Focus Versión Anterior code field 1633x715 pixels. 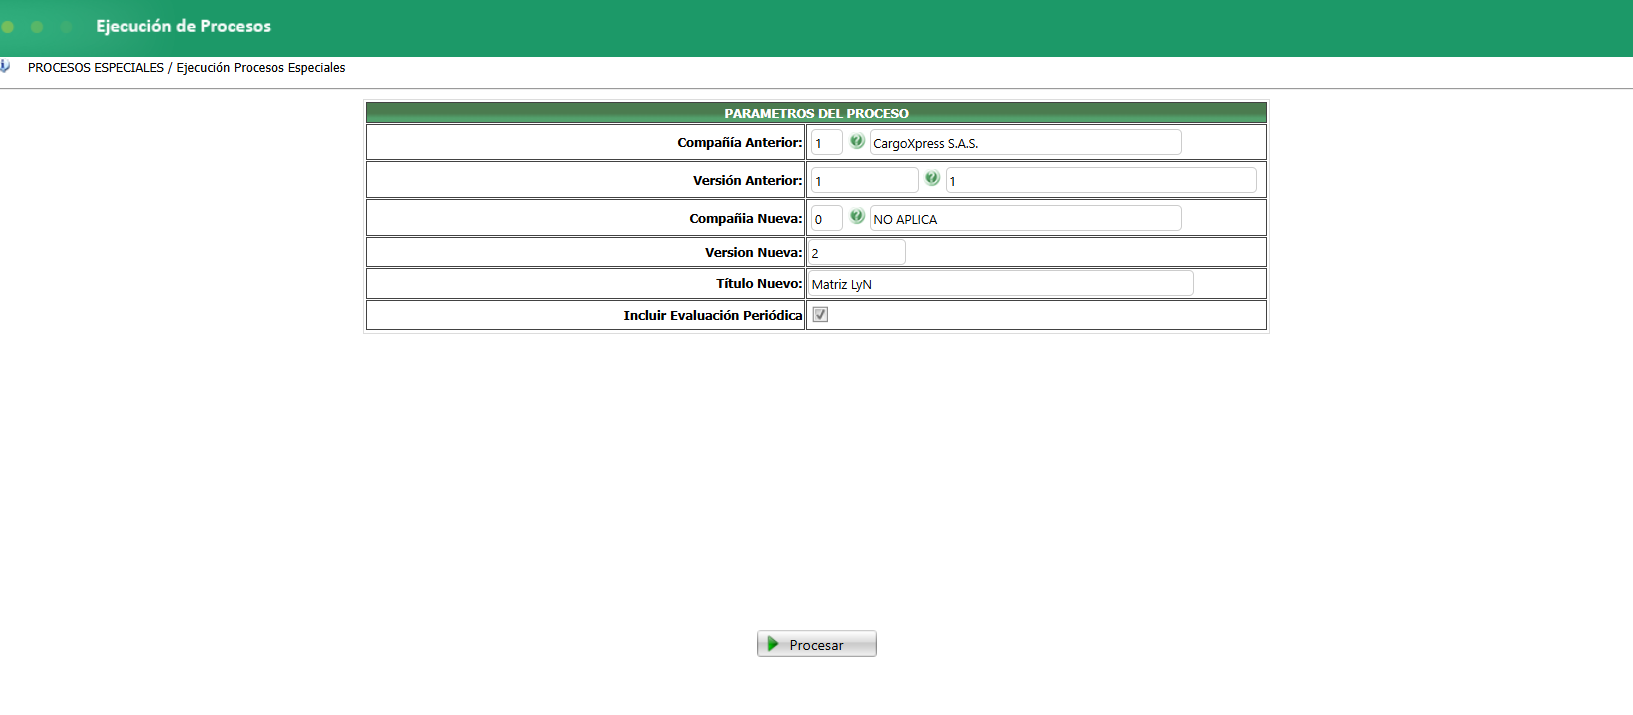coord(864,180)
